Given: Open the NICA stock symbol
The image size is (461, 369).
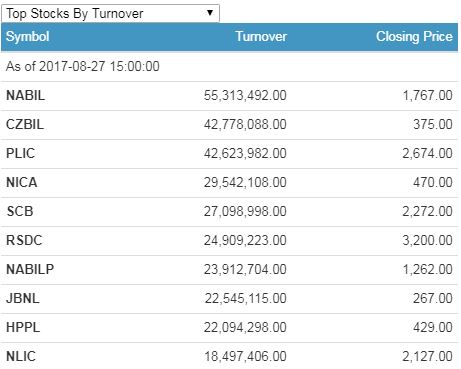Looking at the screenshot, I should click(22, 183).
